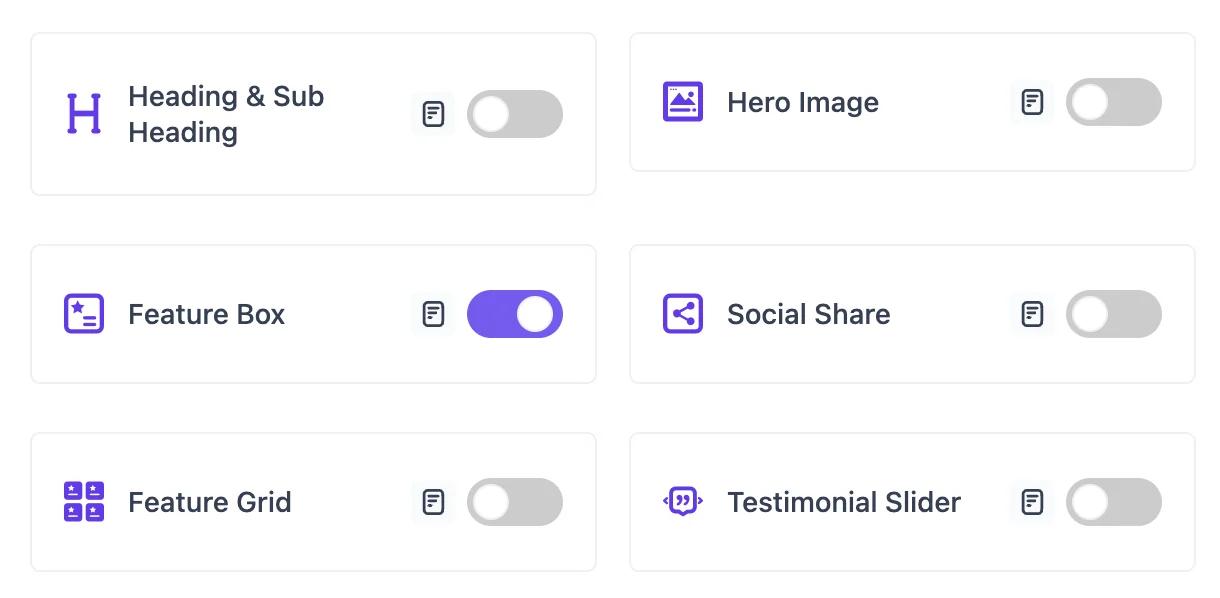Click the Social Share network icon
This screenshot has width=1220, height=598.
click(683, 314)
